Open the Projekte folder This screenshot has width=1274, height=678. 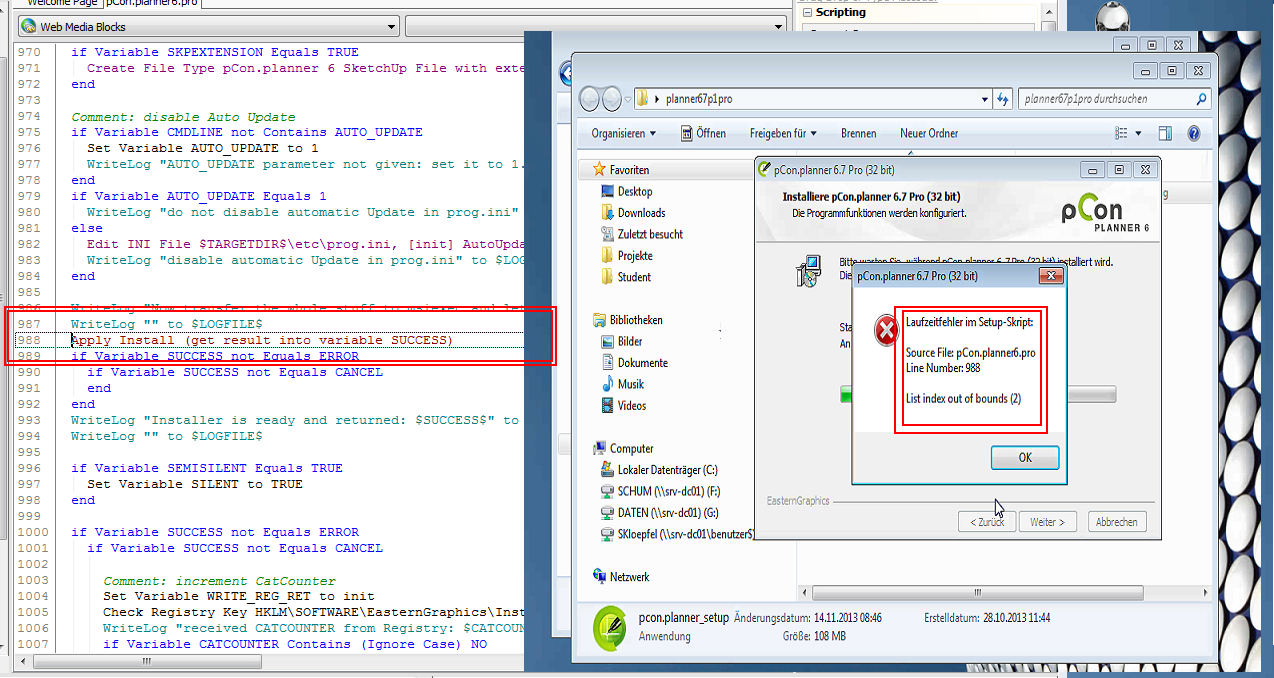[x=626, y=256]
